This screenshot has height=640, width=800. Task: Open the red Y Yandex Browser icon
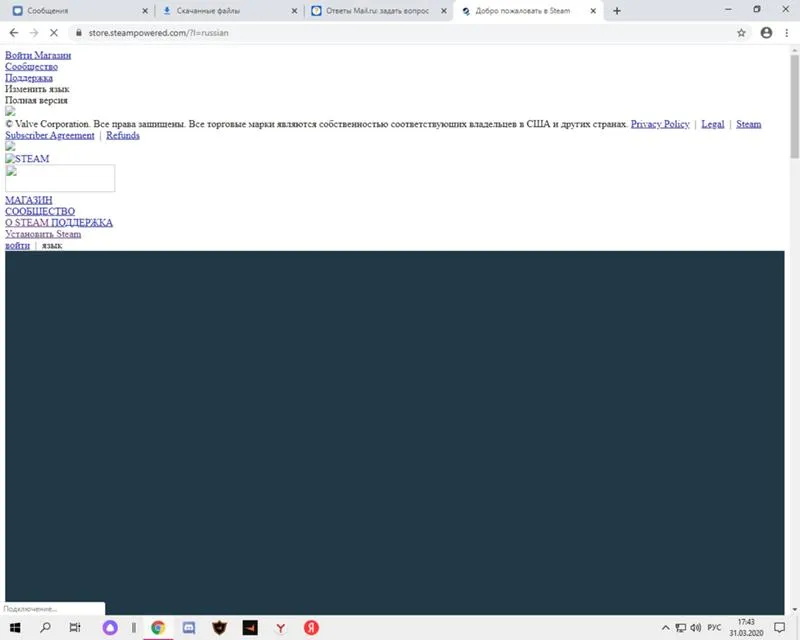point(281,628)
